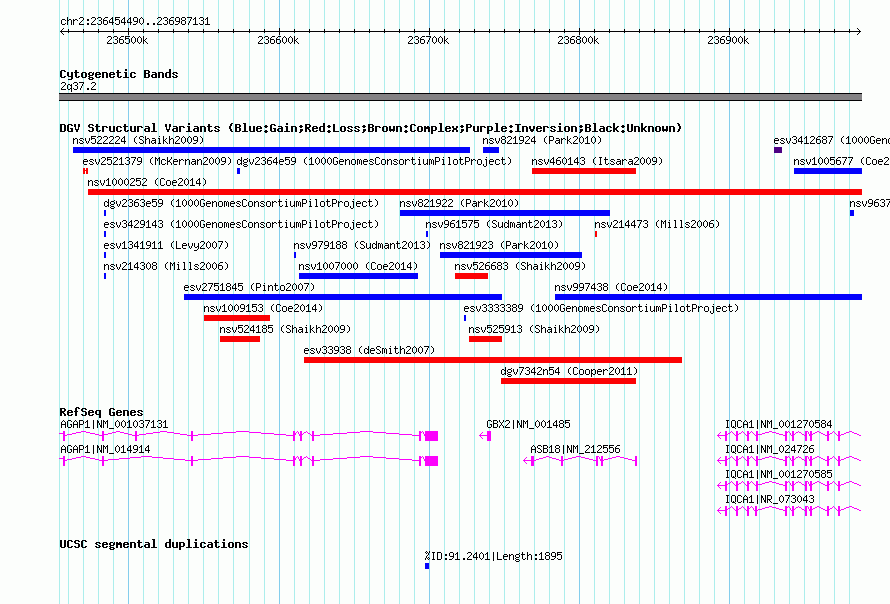Click the 236900k ruler label
890x604 pixels.
[x=728, y=40]
